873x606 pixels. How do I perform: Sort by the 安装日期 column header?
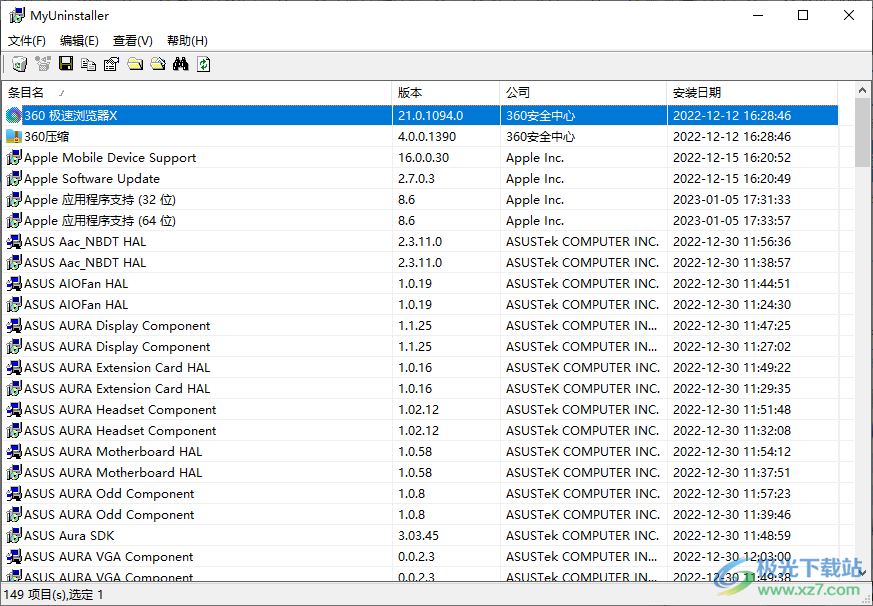click(x=752, y=92)
